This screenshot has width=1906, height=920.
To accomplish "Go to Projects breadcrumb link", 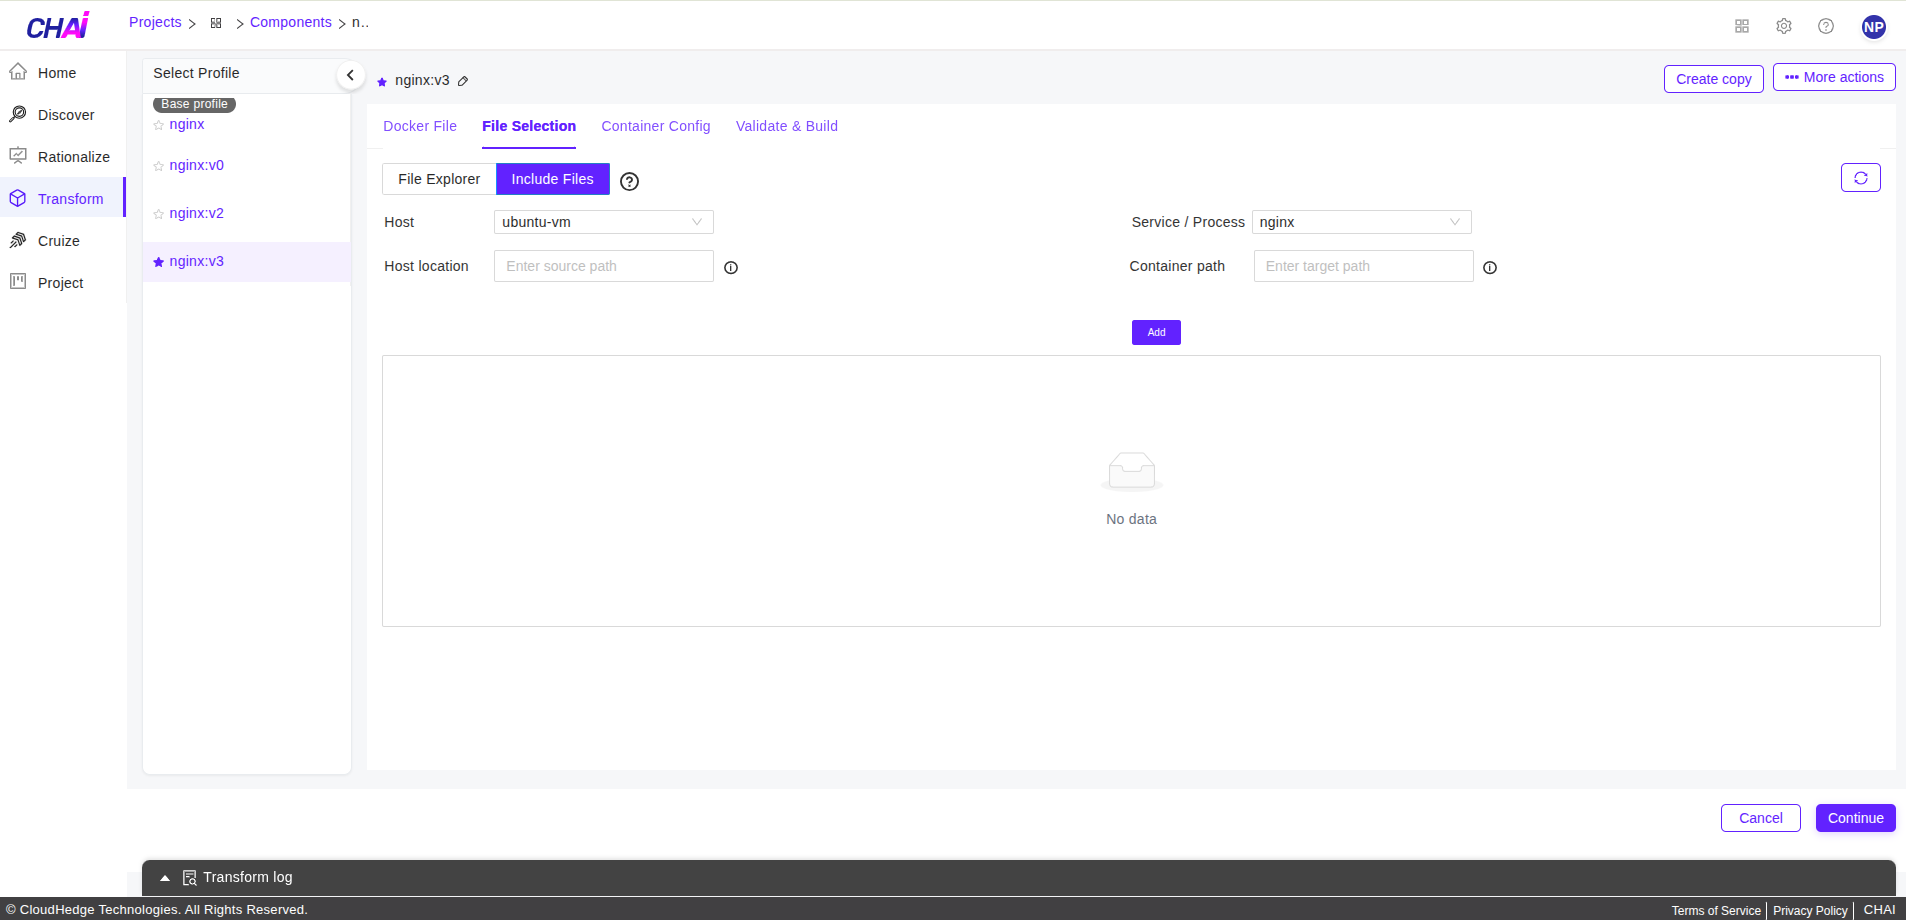I will click(x=155, y=22).
